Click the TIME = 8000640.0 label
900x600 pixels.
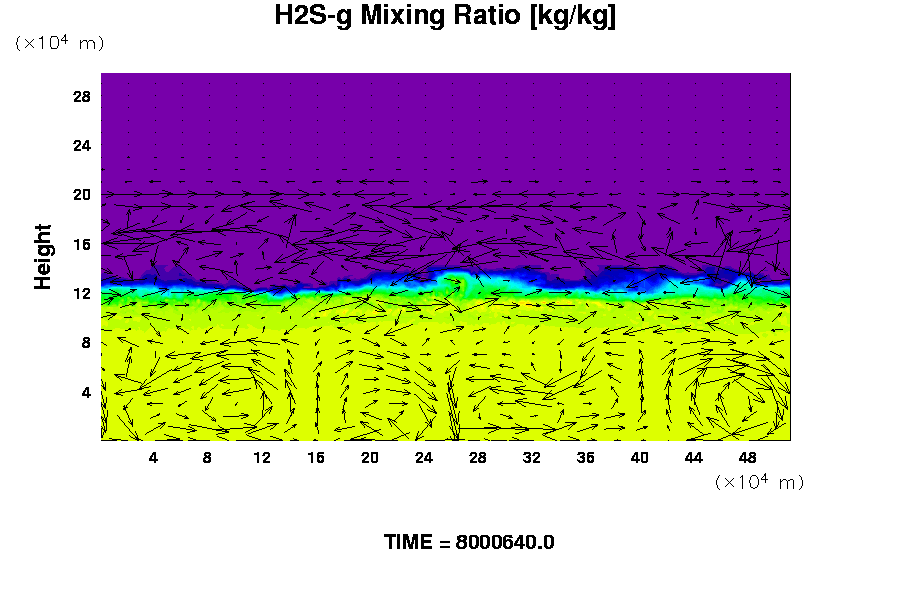point(469,542)
